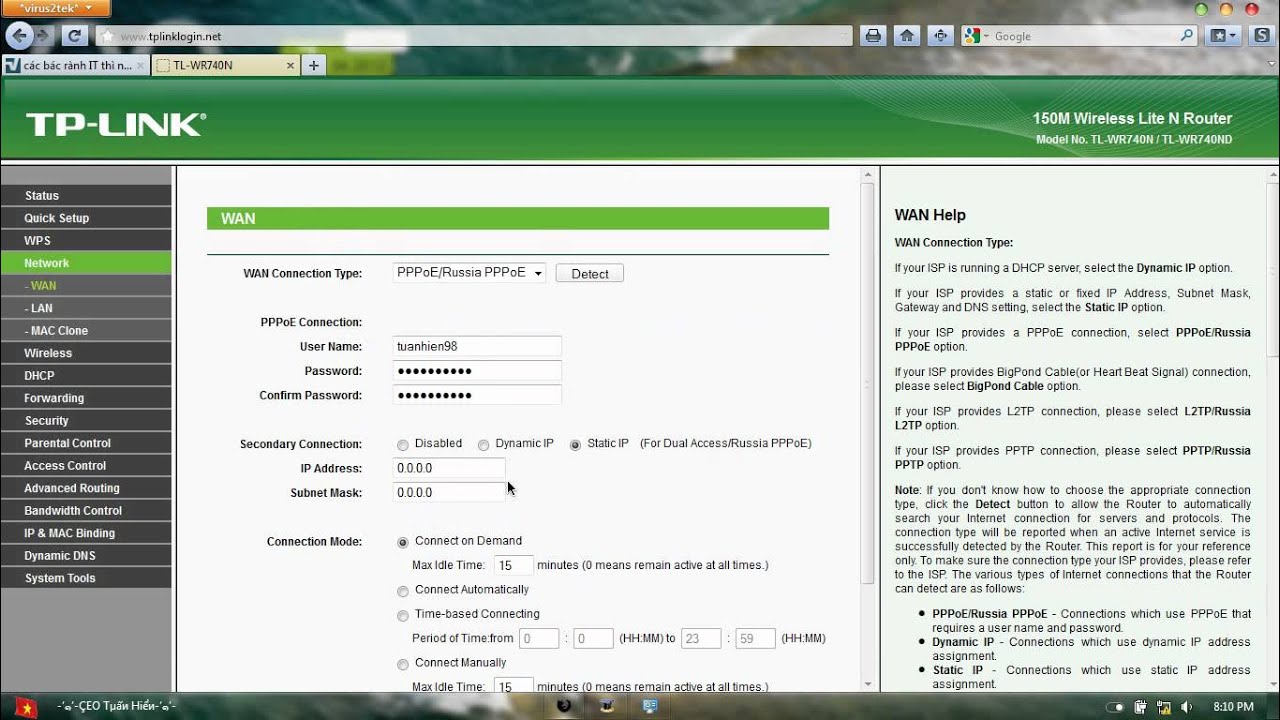Open IP & MAC Binding menu item
Image resolution: width=1280 pixels, height=720 pixels.
[x=86, y=533]
